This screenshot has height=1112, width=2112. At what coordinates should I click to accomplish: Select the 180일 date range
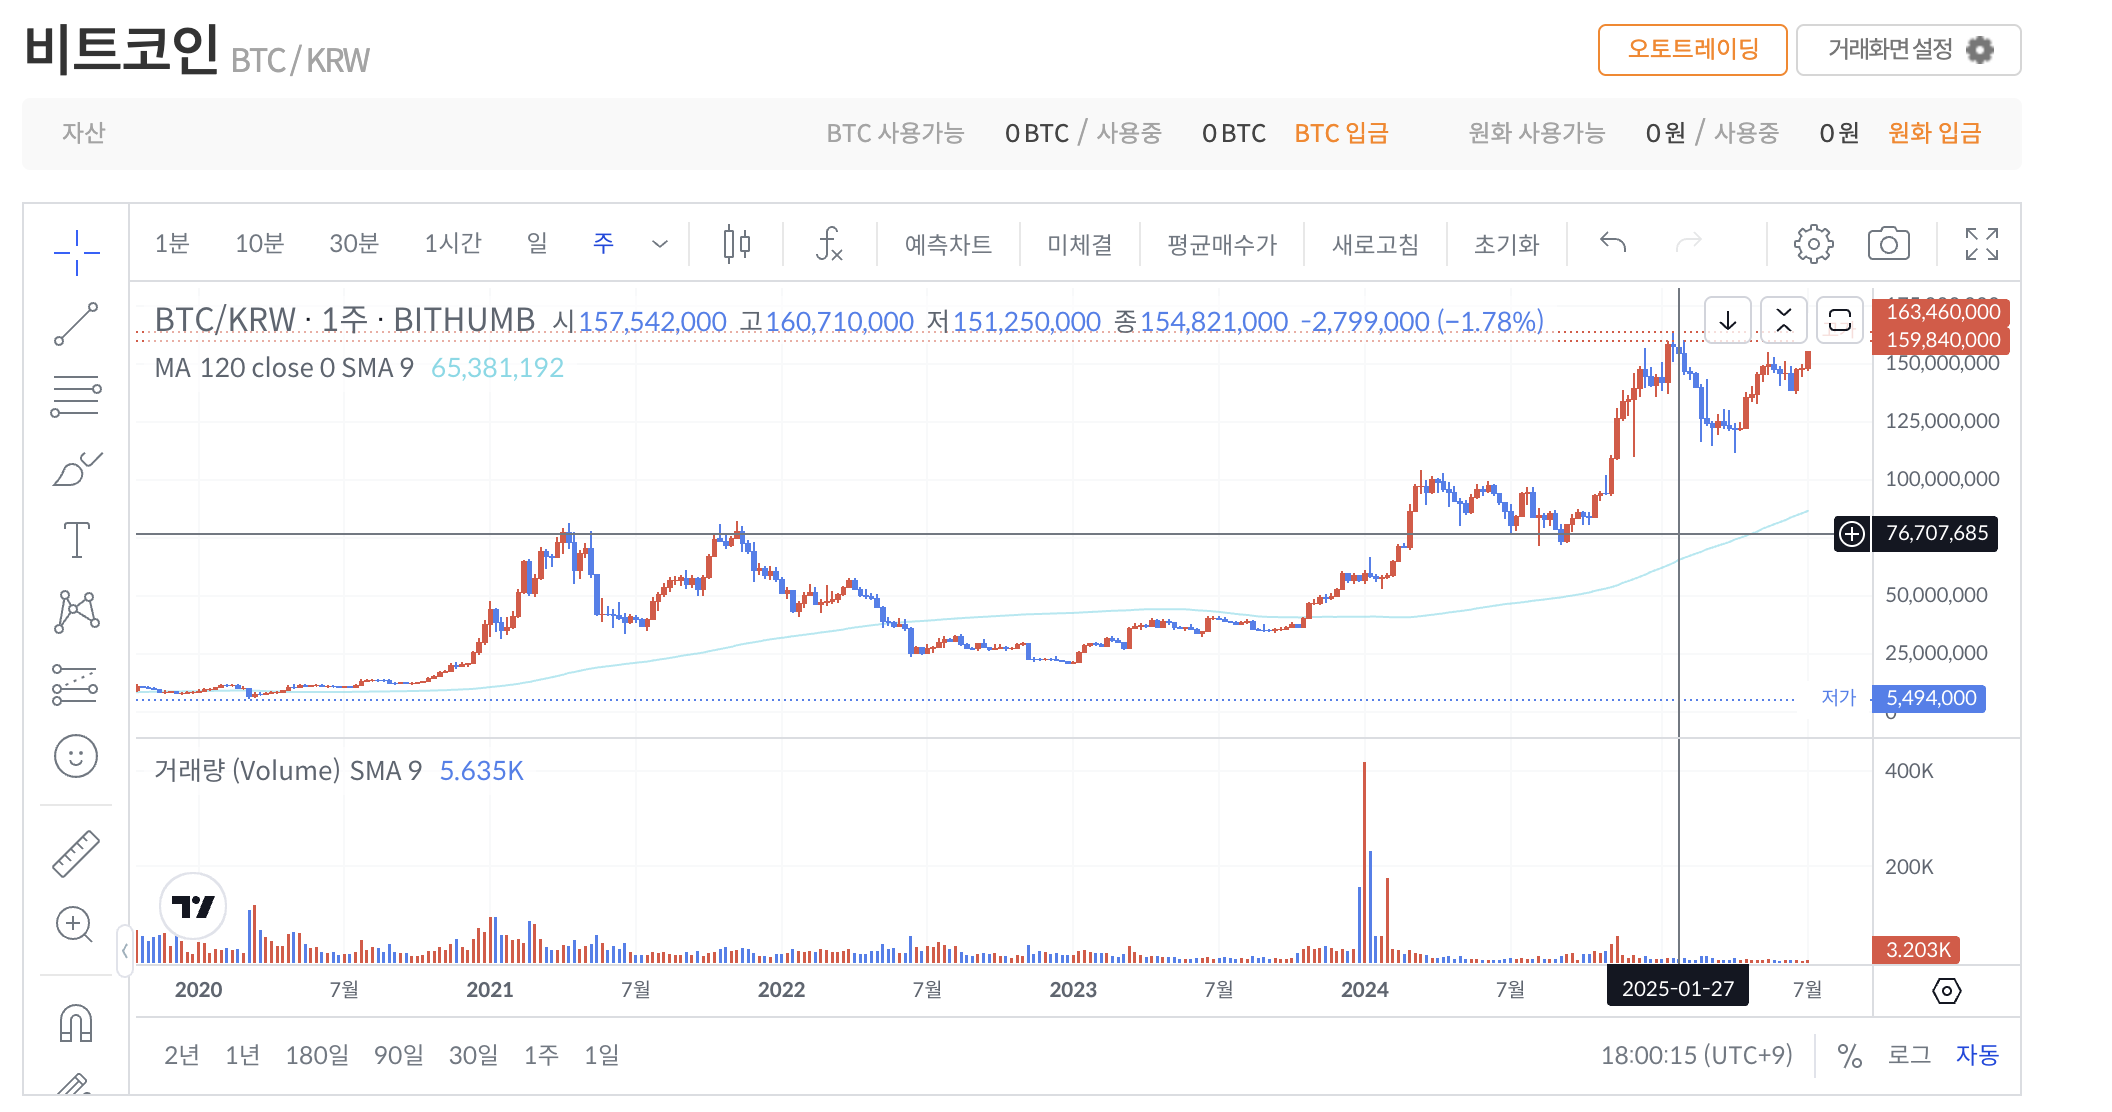click(317, 1055)
